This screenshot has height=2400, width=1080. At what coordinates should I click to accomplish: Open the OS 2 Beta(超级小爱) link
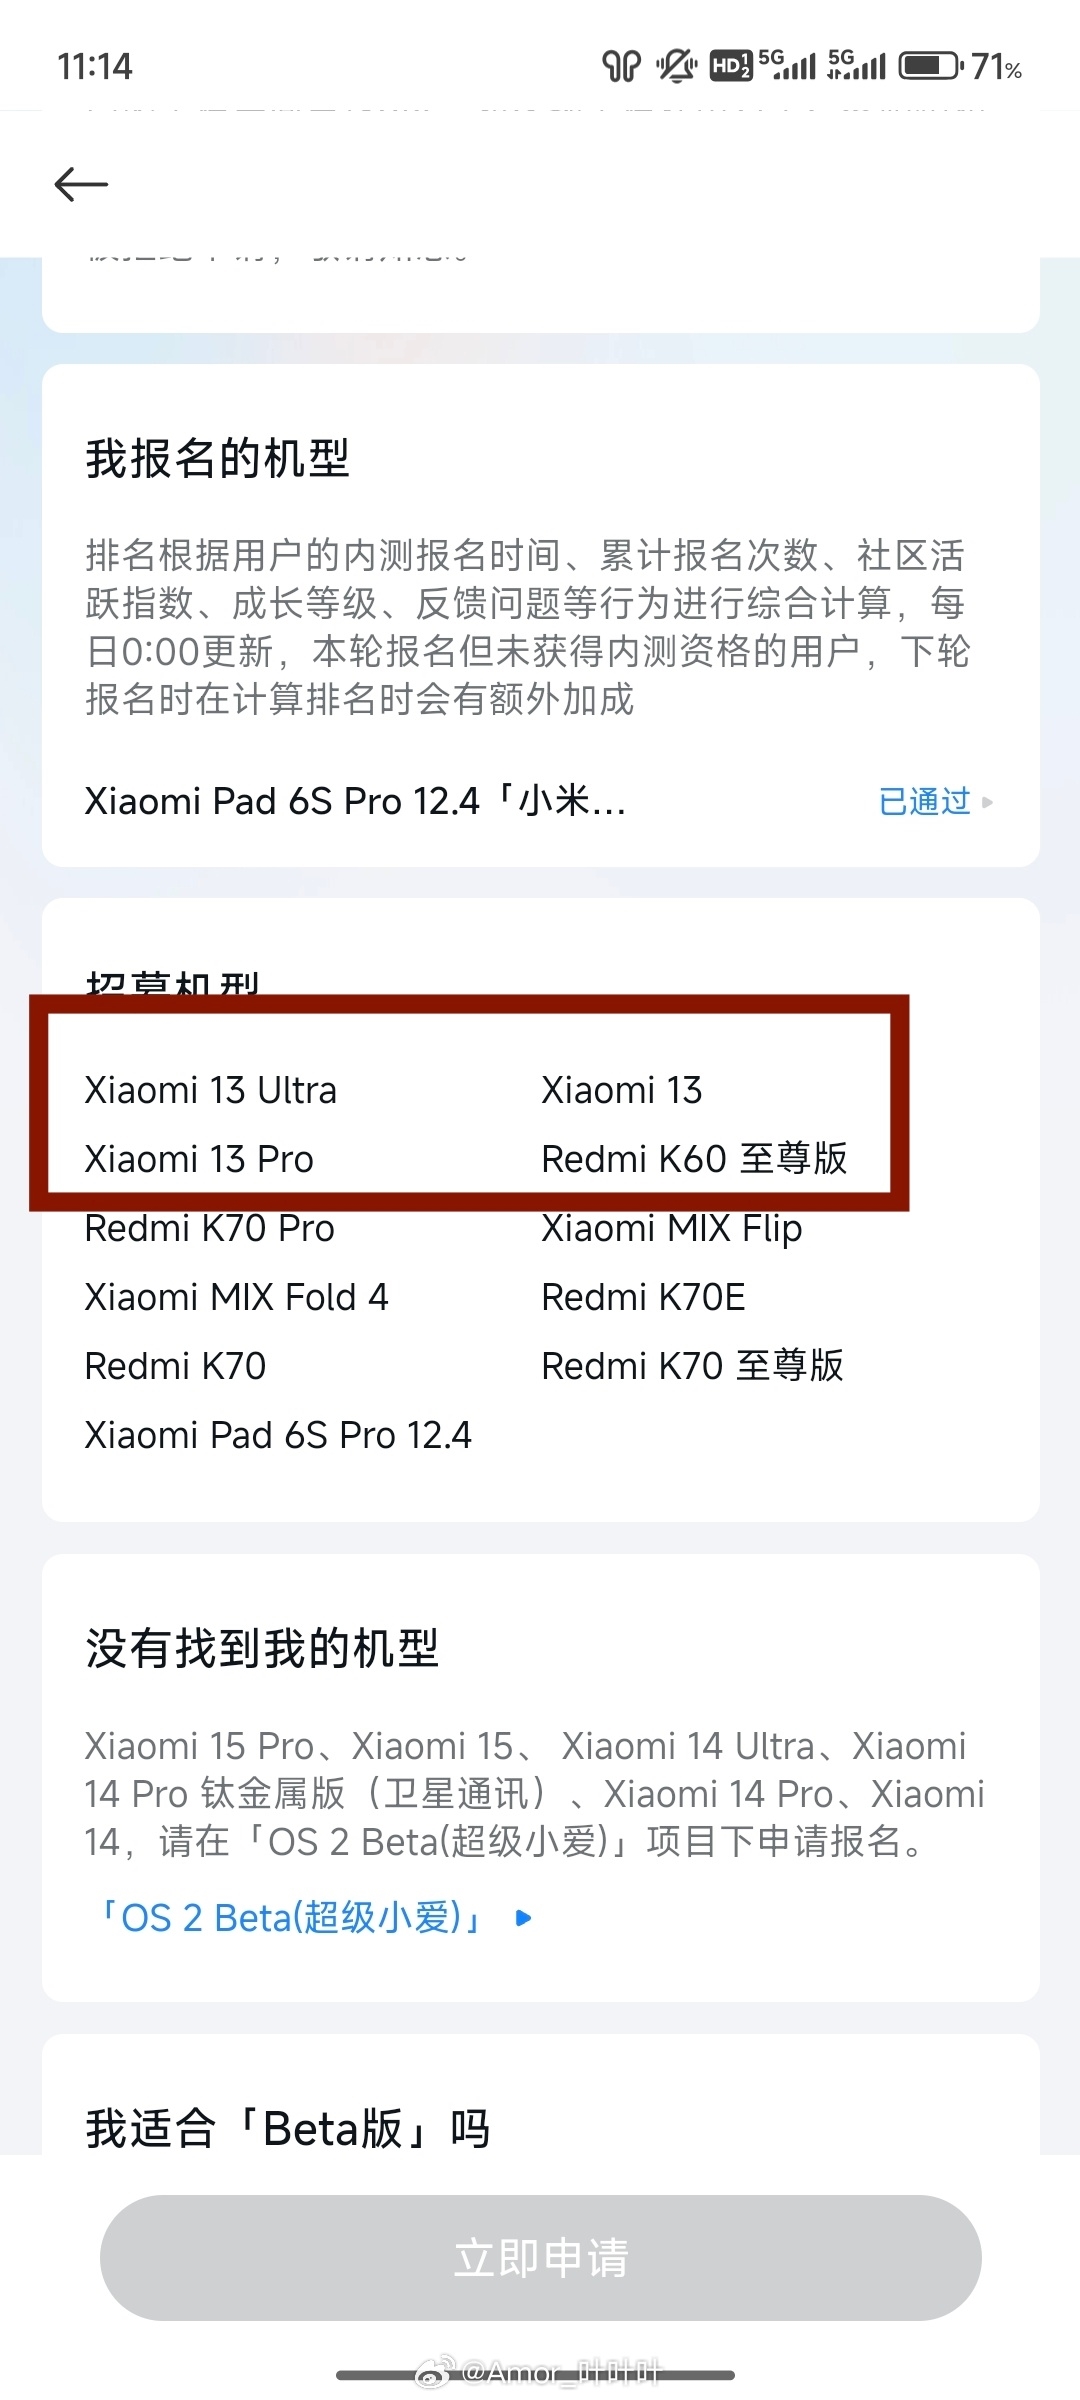coord(290,1918)
